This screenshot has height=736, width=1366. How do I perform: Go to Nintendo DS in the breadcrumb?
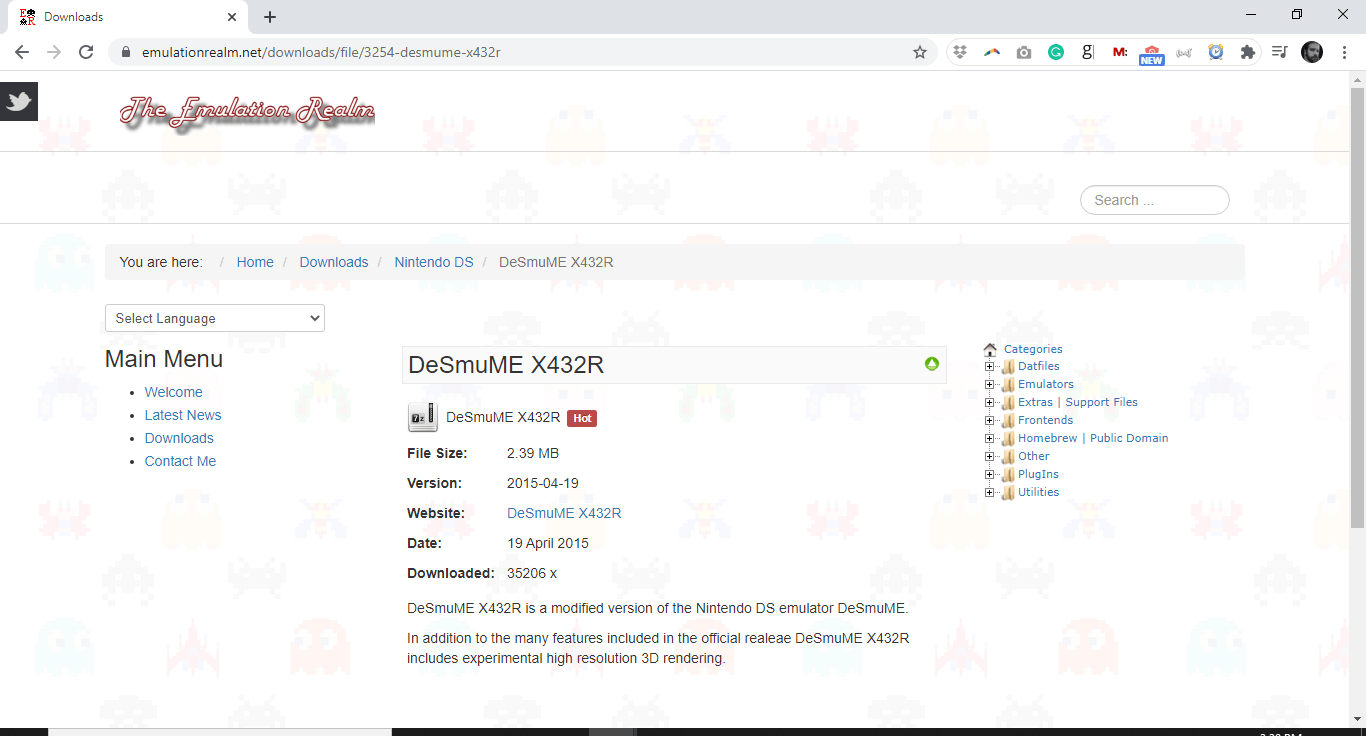[434, 262]
